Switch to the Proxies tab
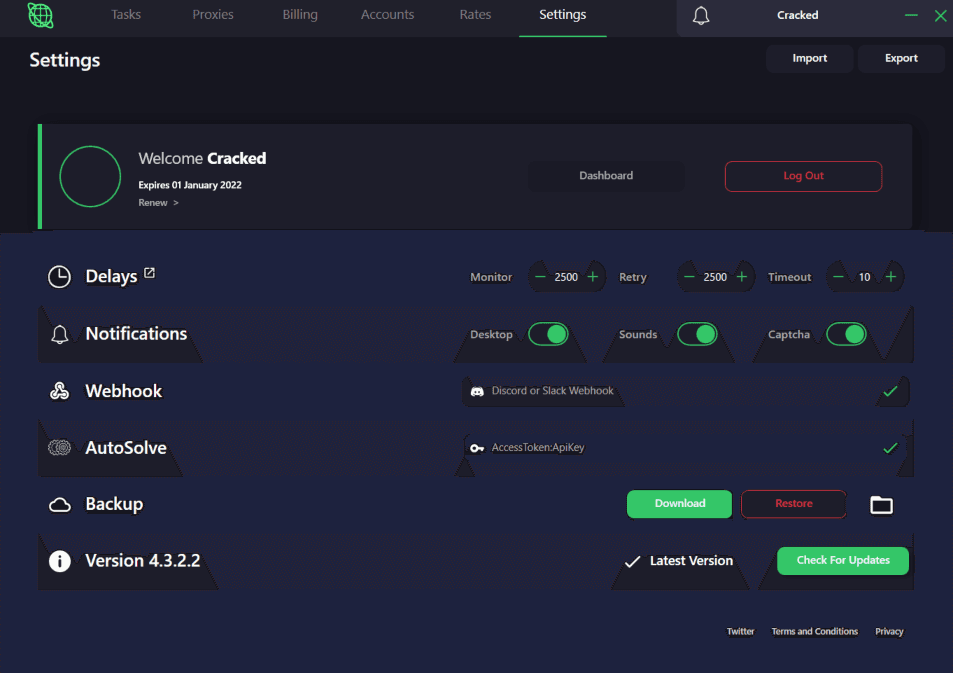This screenshot has width=953, height=673. (x=212, y=15)
